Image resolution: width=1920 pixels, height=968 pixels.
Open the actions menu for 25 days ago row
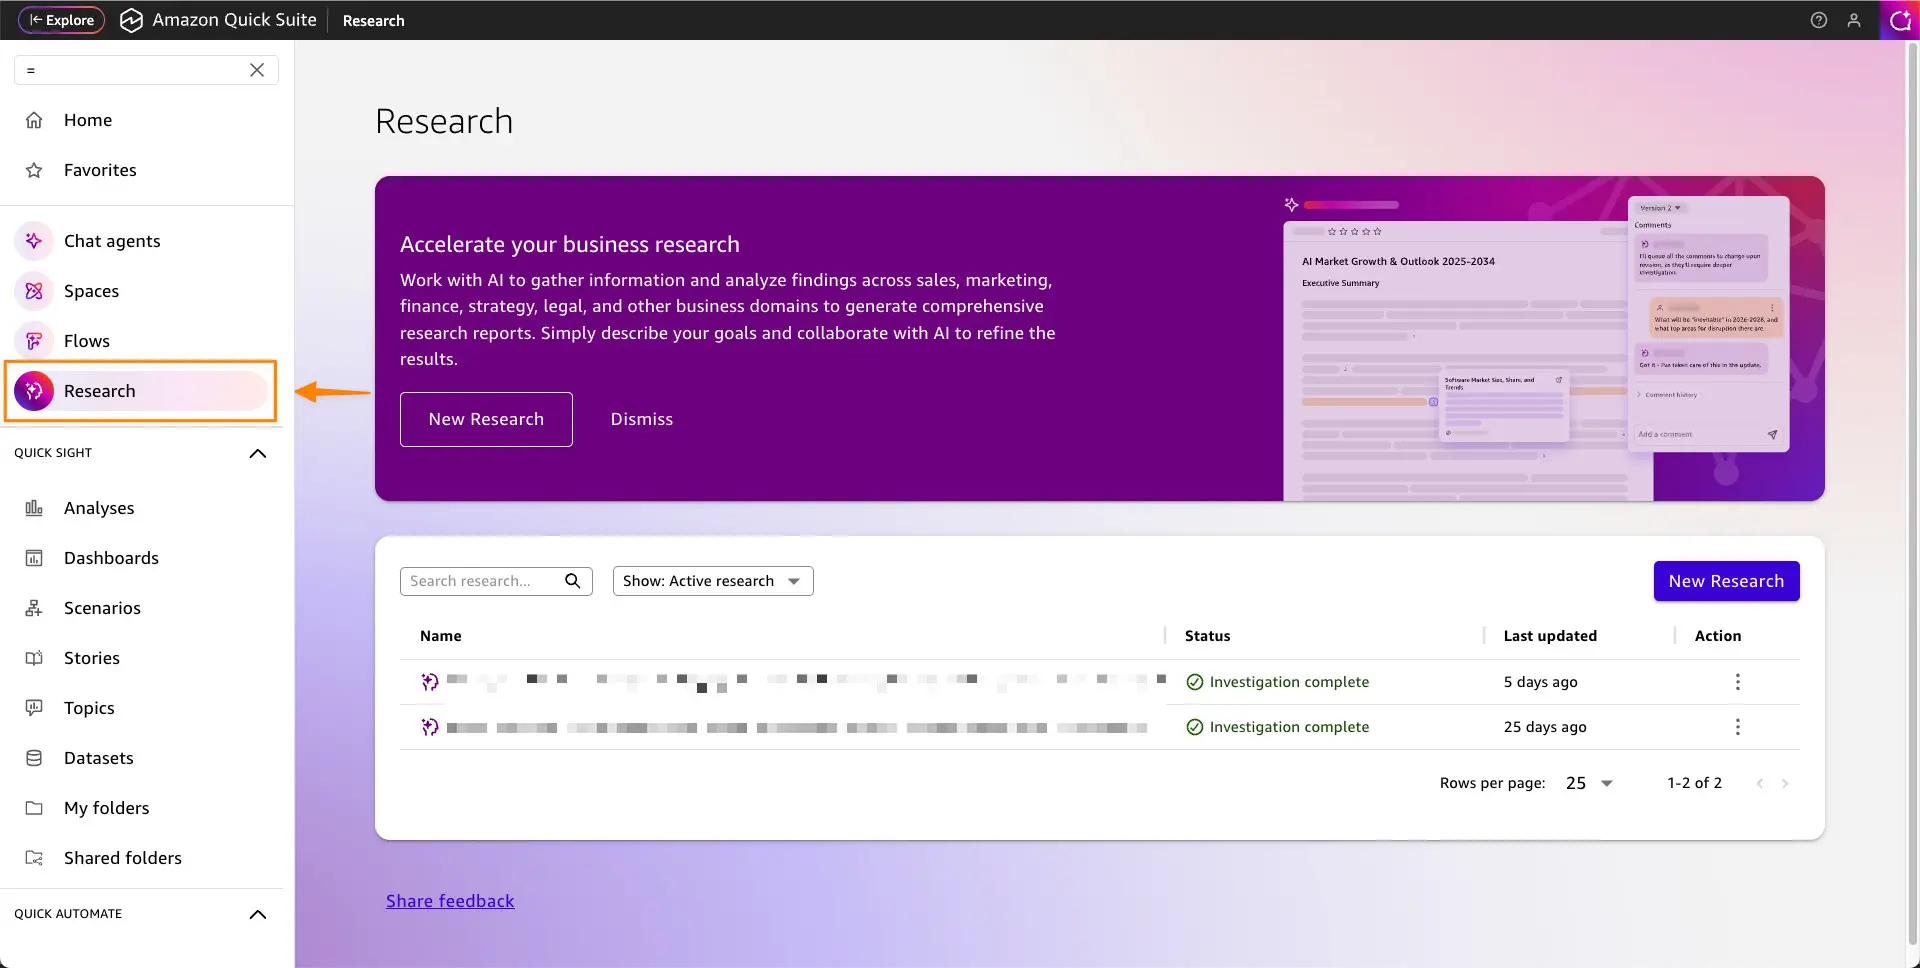(x=1737, y=727)
